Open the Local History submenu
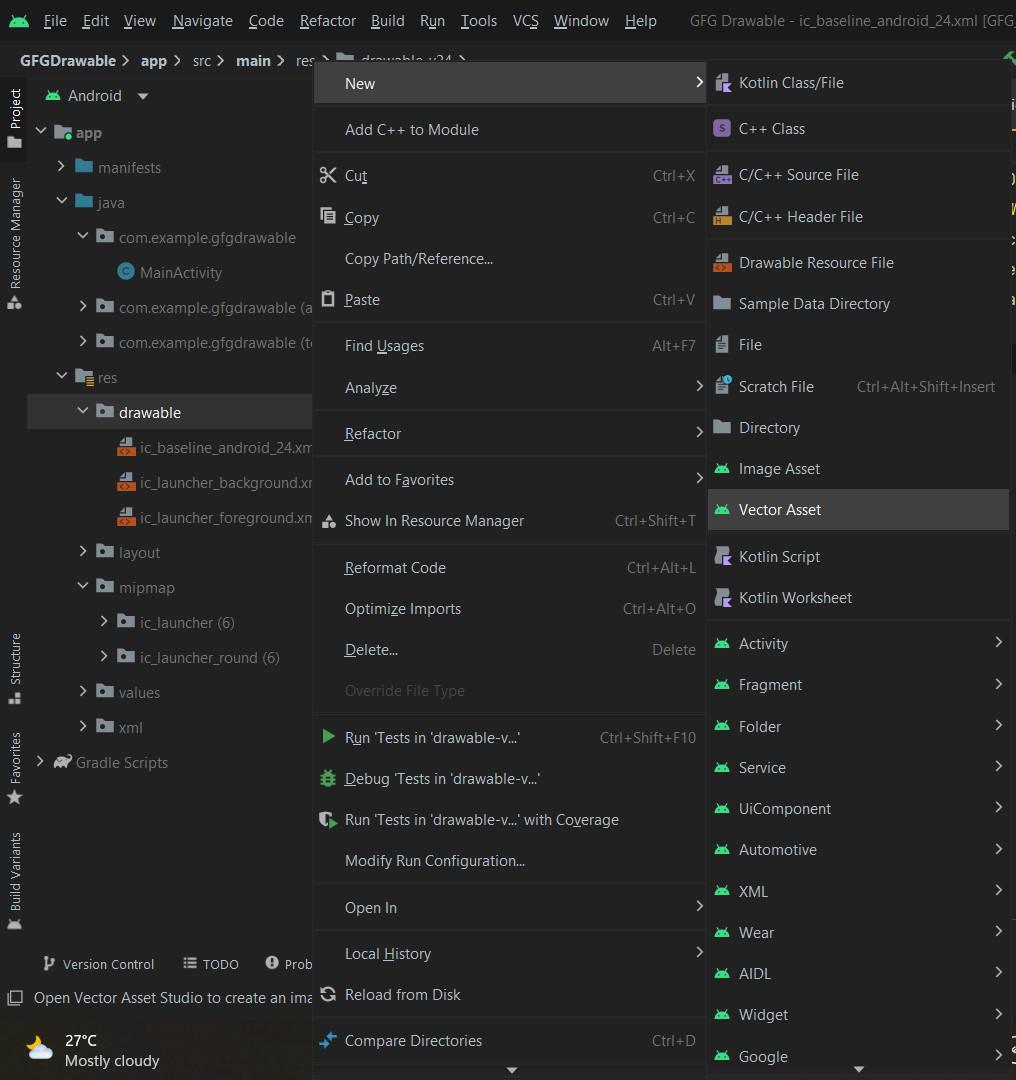This screenshot has width=1016, height=1080. coord(510,953)
